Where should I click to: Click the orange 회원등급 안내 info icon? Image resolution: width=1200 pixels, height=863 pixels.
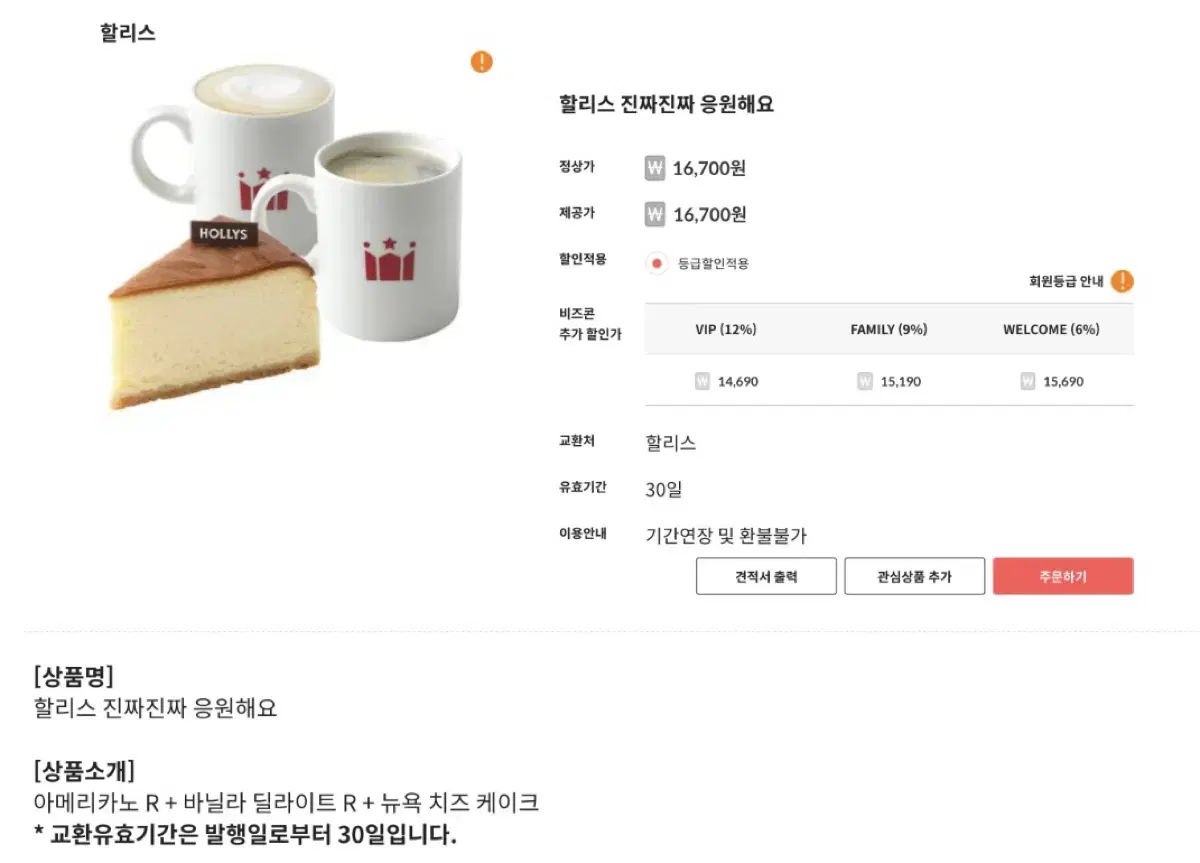[1122, 281]
